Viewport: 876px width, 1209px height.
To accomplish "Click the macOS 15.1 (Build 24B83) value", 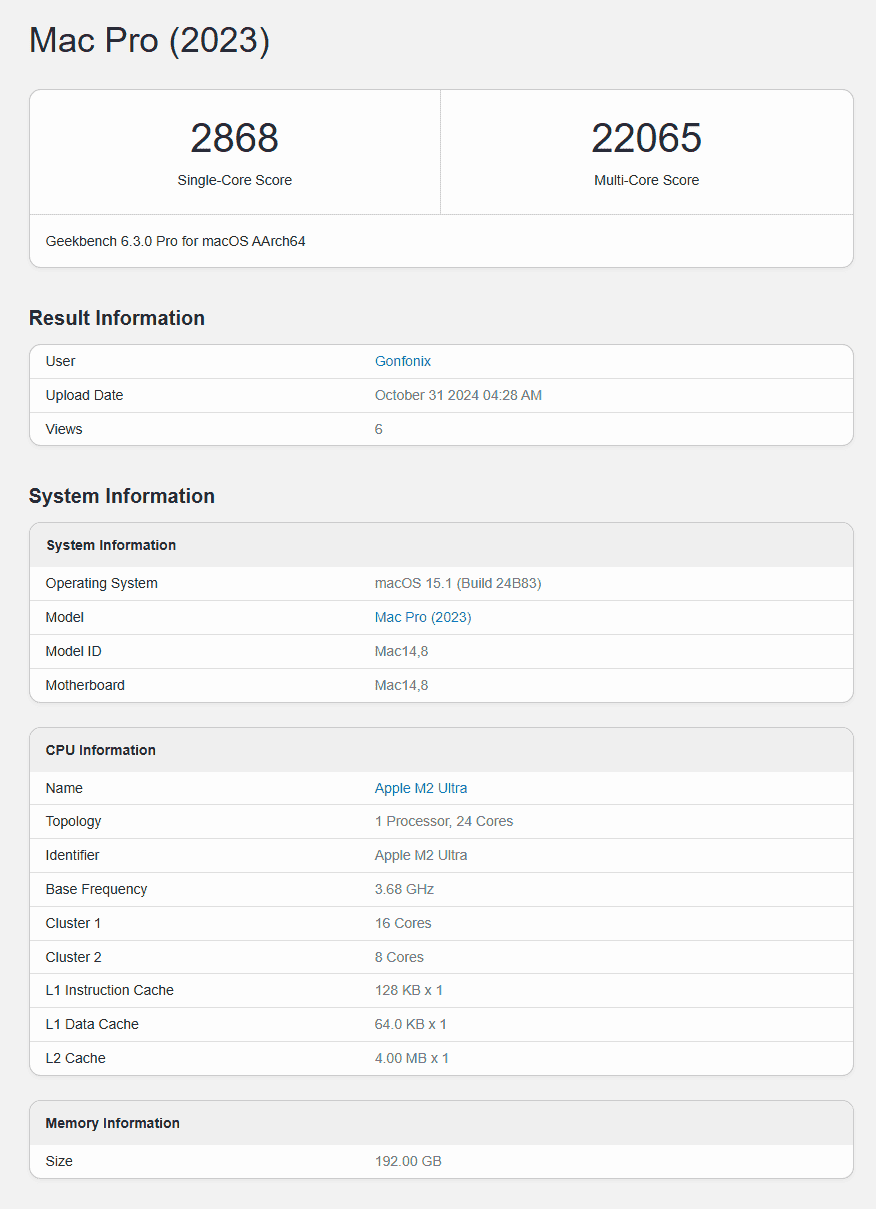I will (458, 583).
